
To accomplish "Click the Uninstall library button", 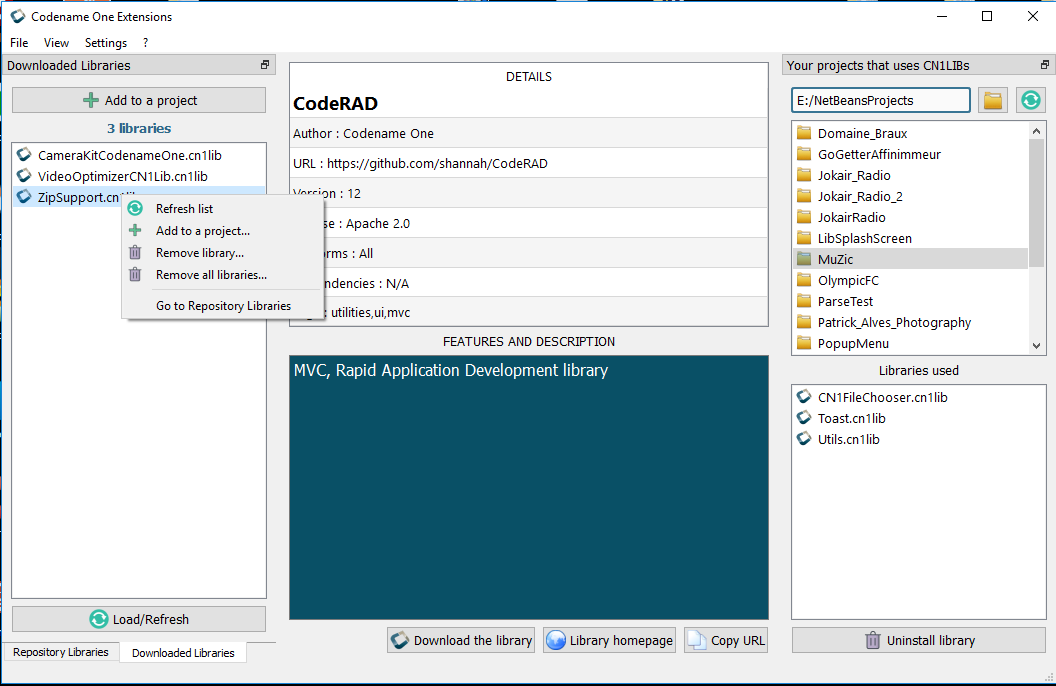I will tap(919, 640).
